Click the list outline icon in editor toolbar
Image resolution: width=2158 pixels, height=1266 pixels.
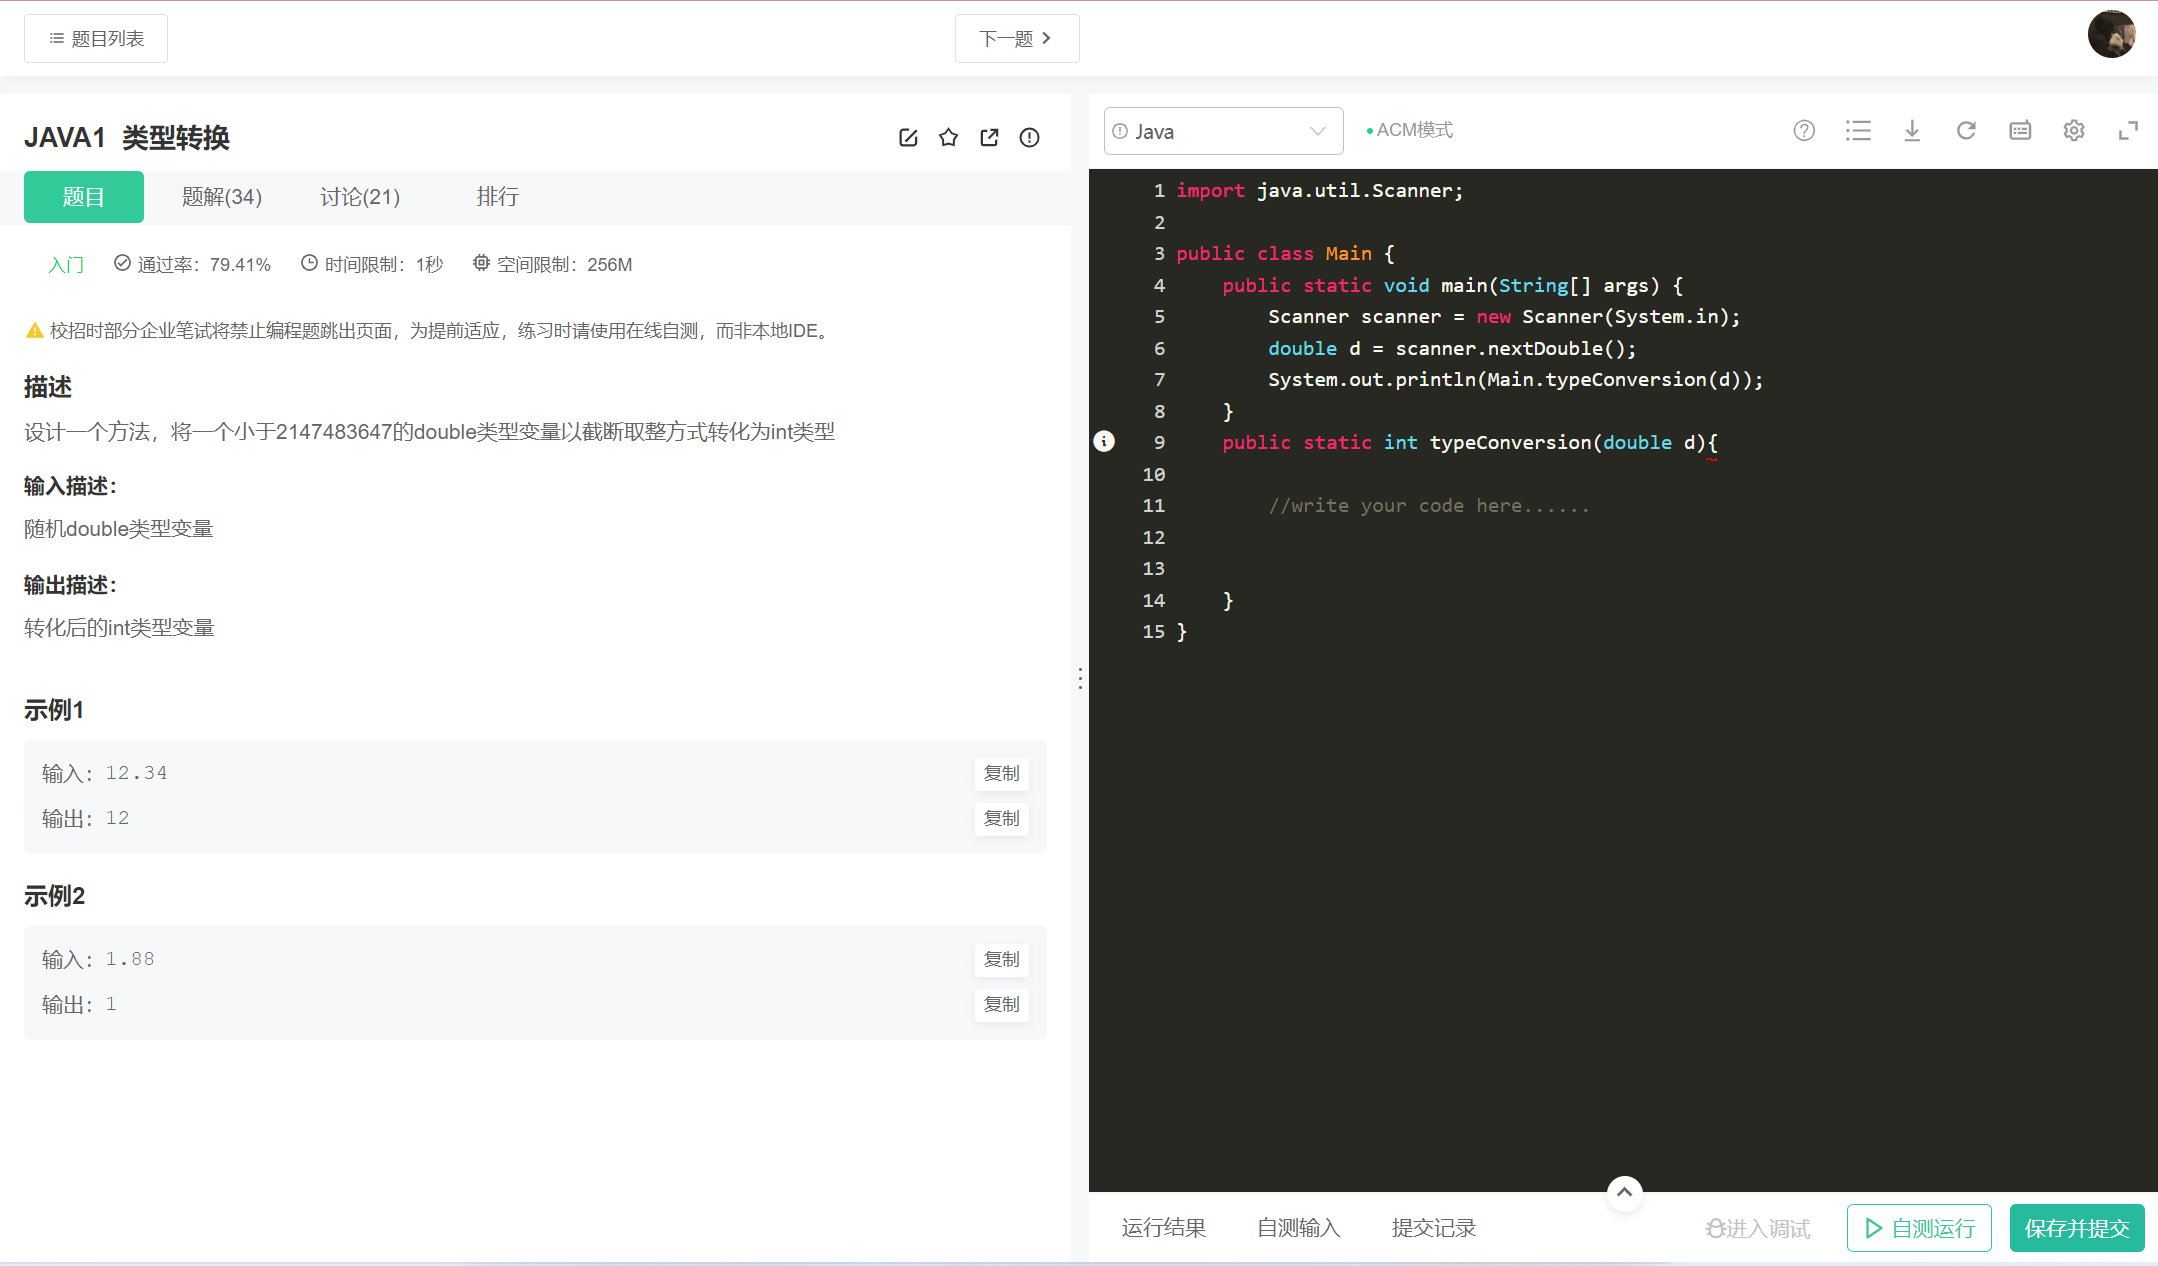point(1858,131)
